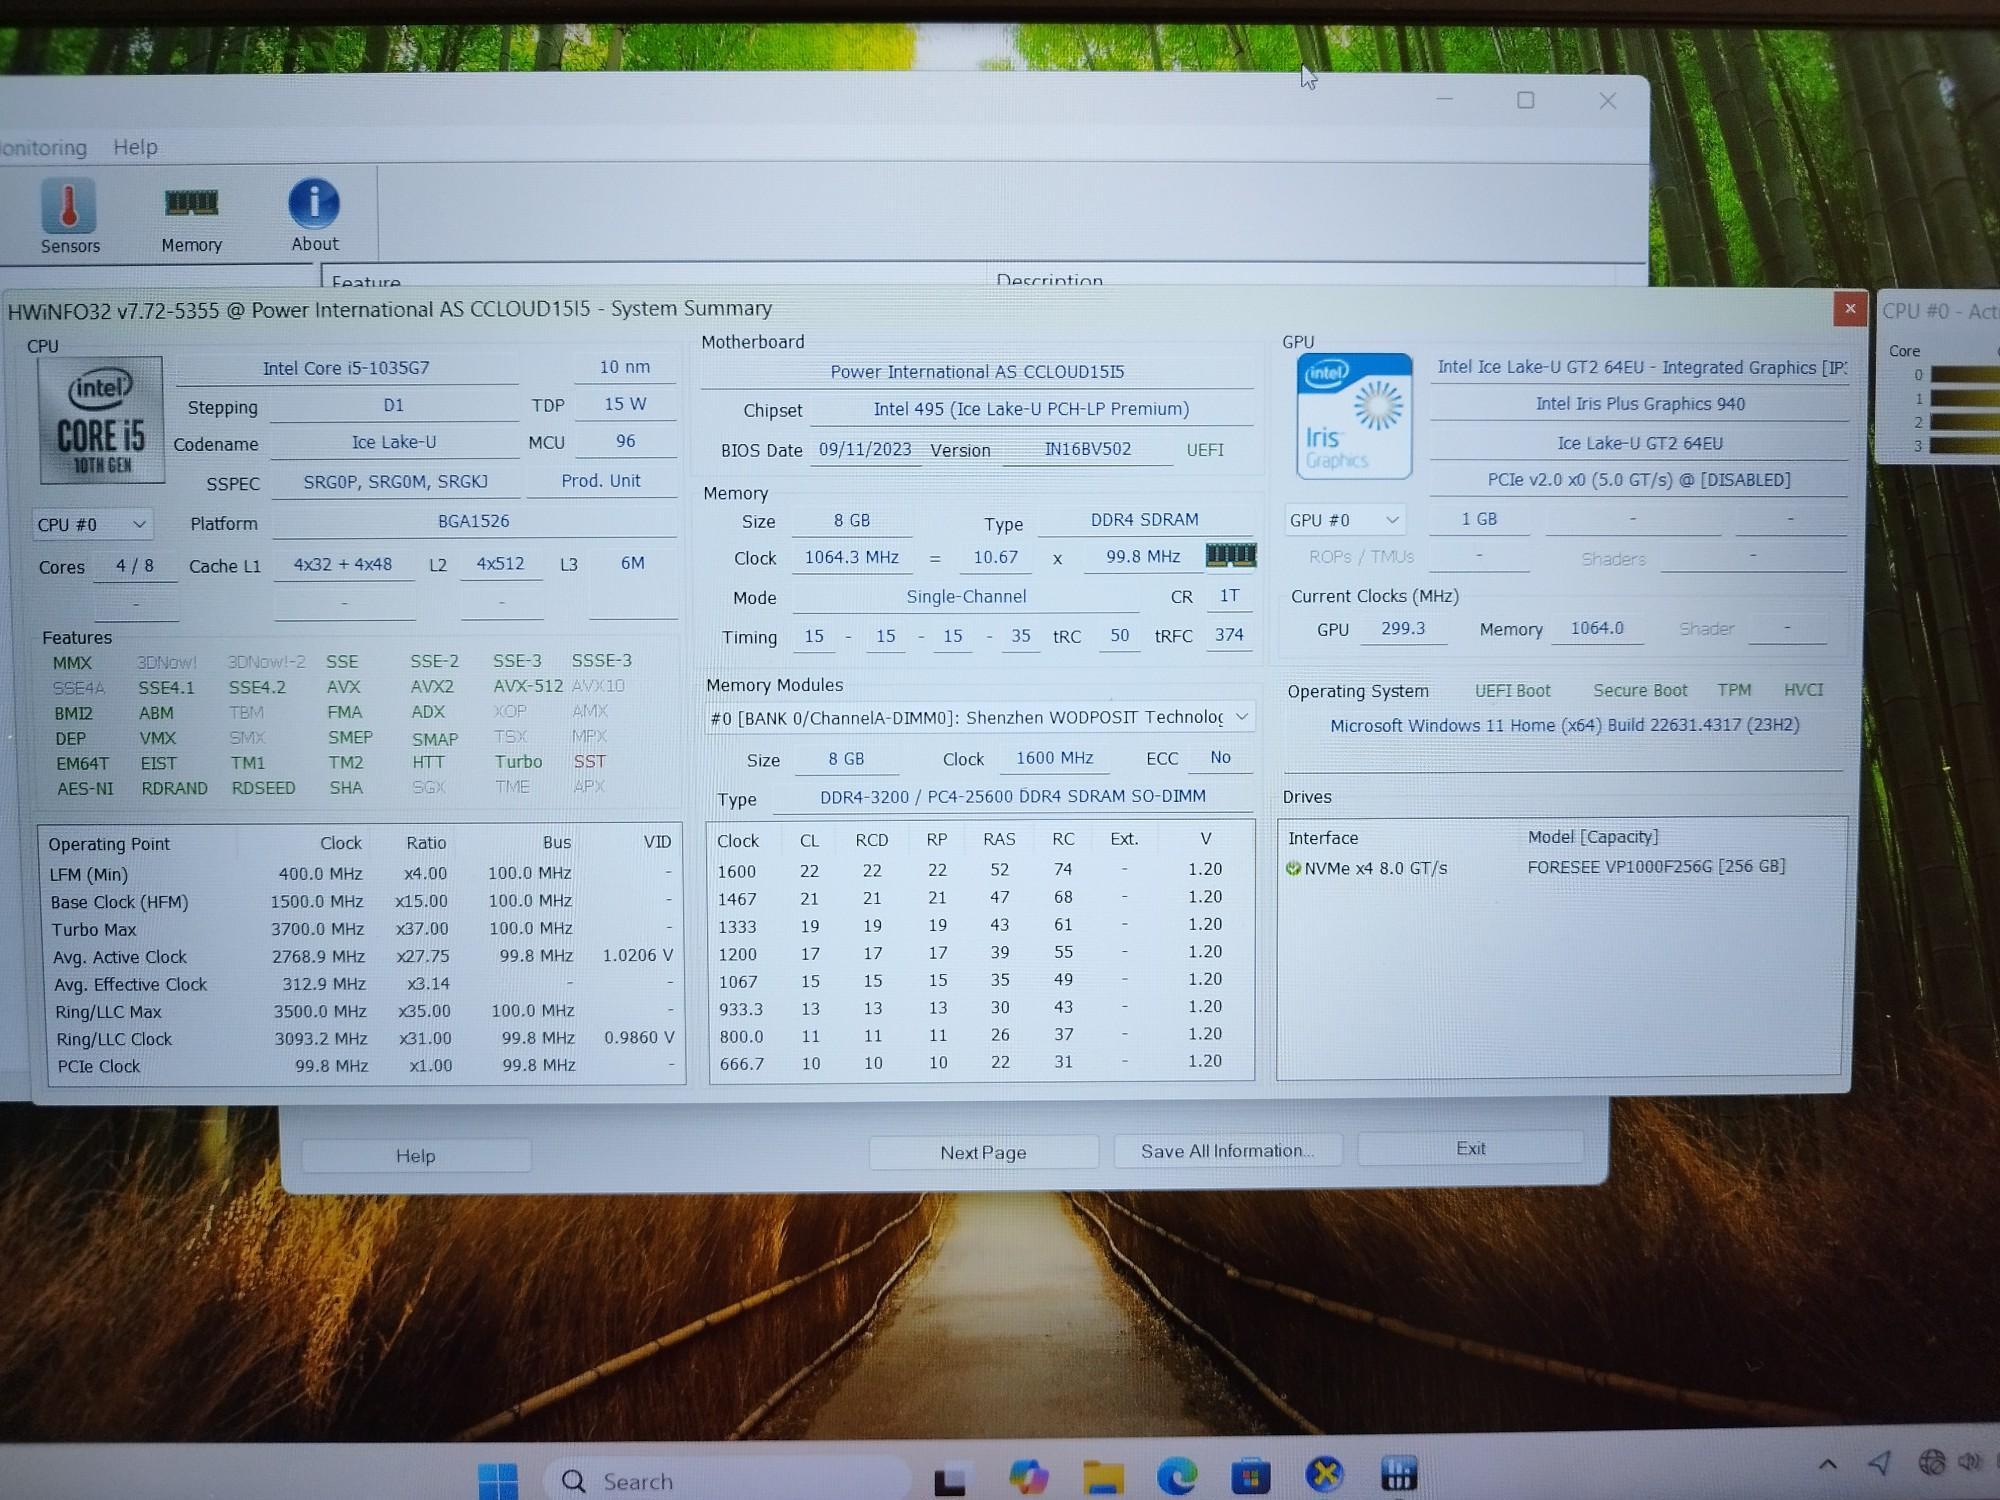
Task: Select the CPU name Intel Core i5-1035G7
Action: point(346,368)
